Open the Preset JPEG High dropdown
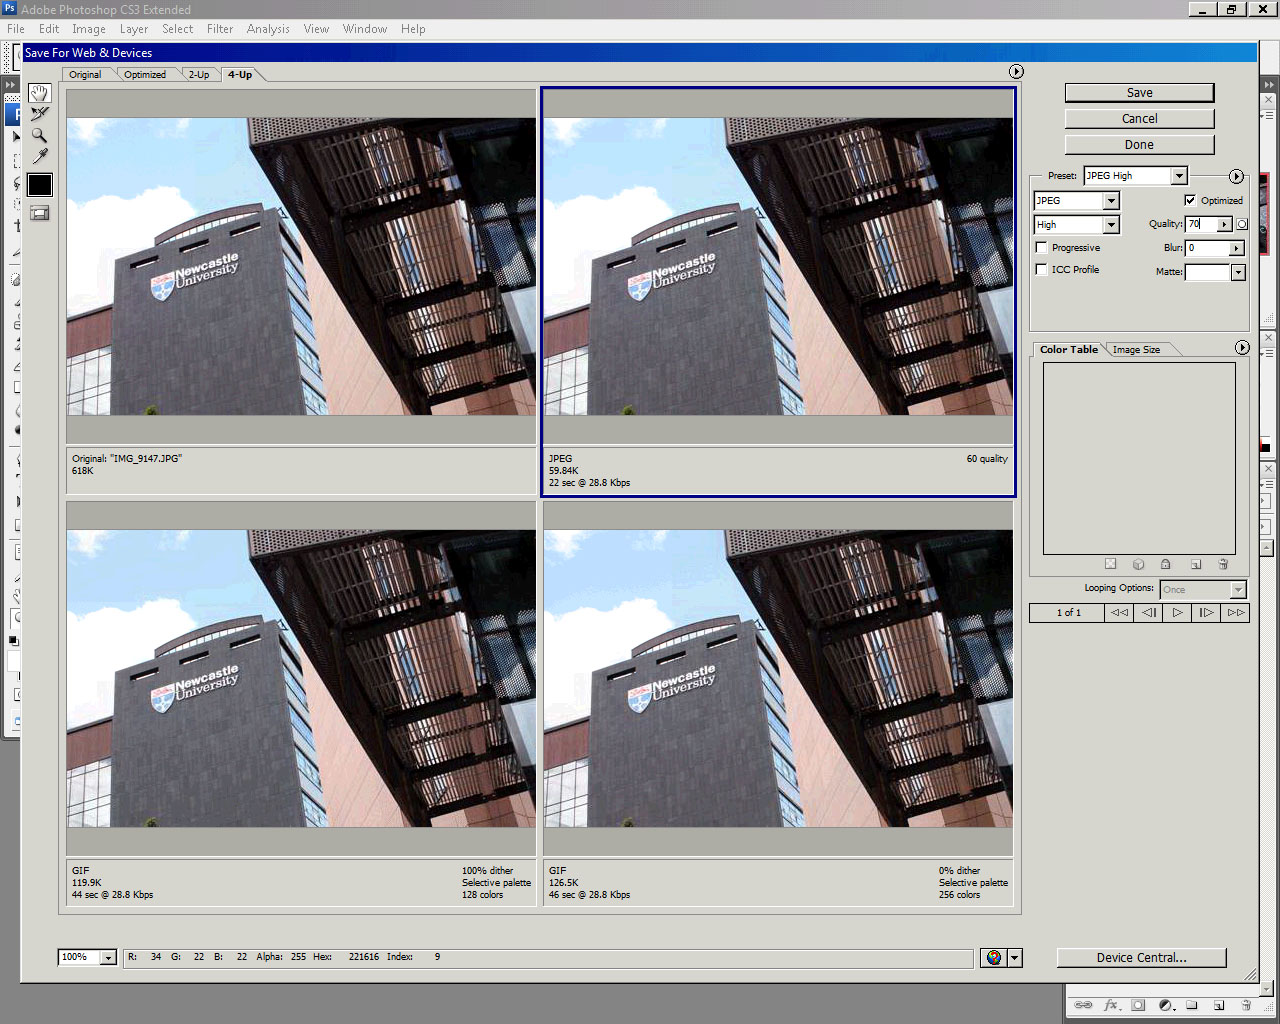The height and width of the screenshot is (1024, 1280). tap(1179, 176)
